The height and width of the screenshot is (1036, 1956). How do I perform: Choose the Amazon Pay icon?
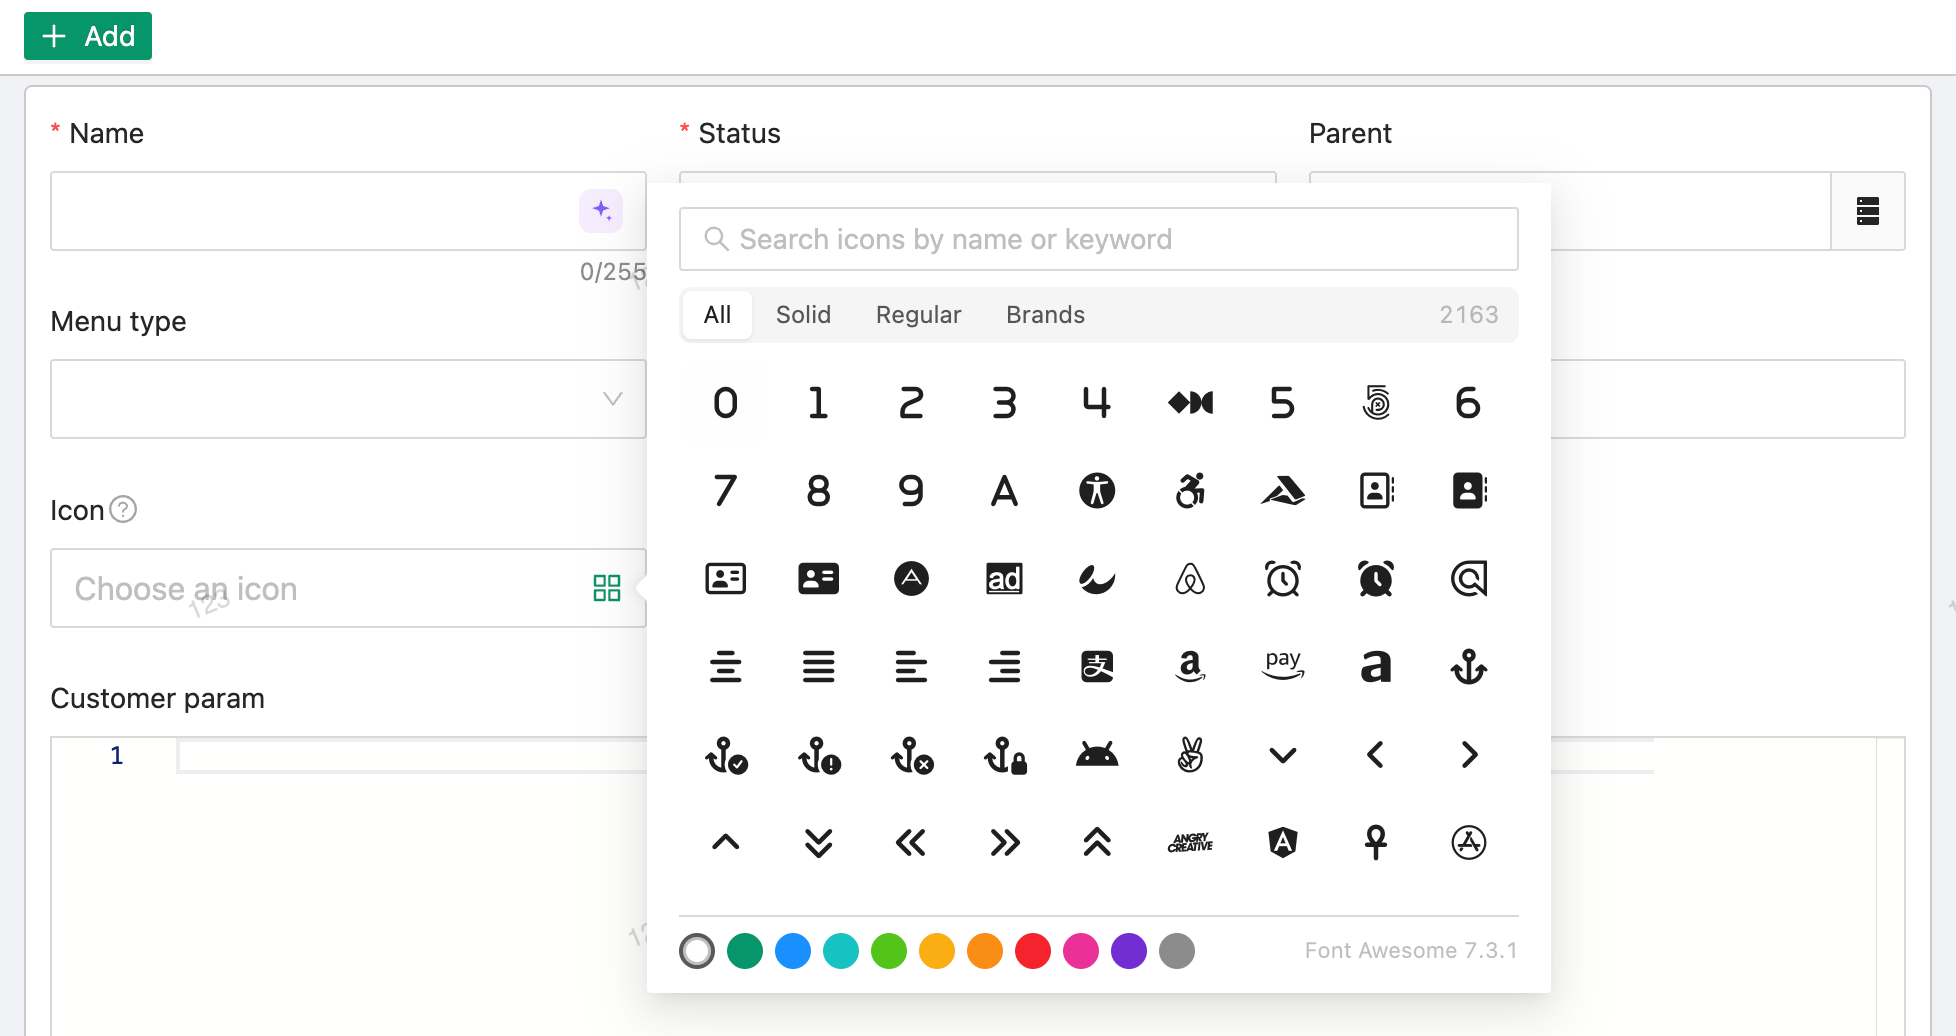(x=1283, y=665)
